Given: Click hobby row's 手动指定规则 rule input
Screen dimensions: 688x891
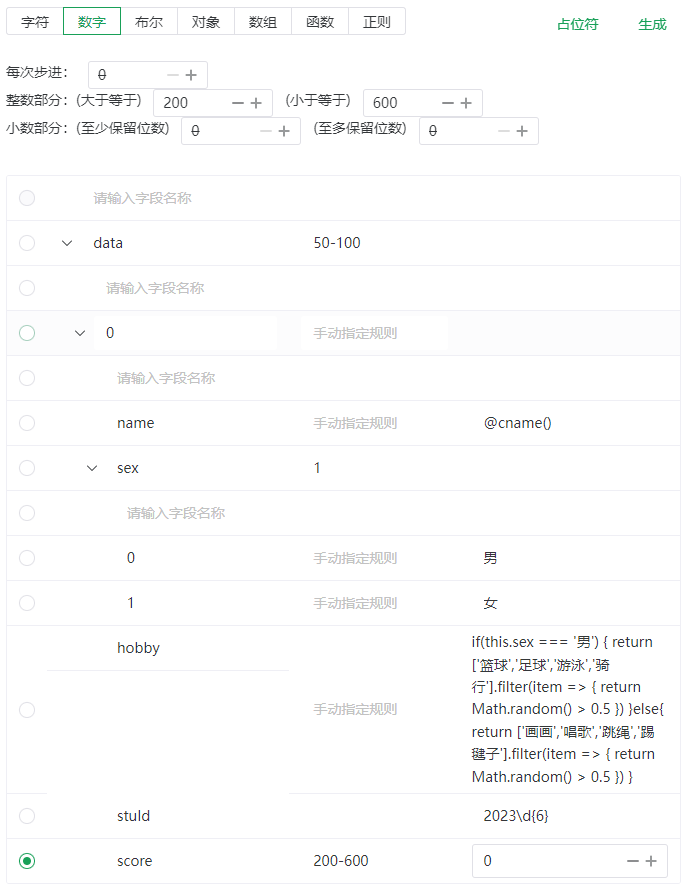Looking at the screenshot, I should click(x=355, y=709).
